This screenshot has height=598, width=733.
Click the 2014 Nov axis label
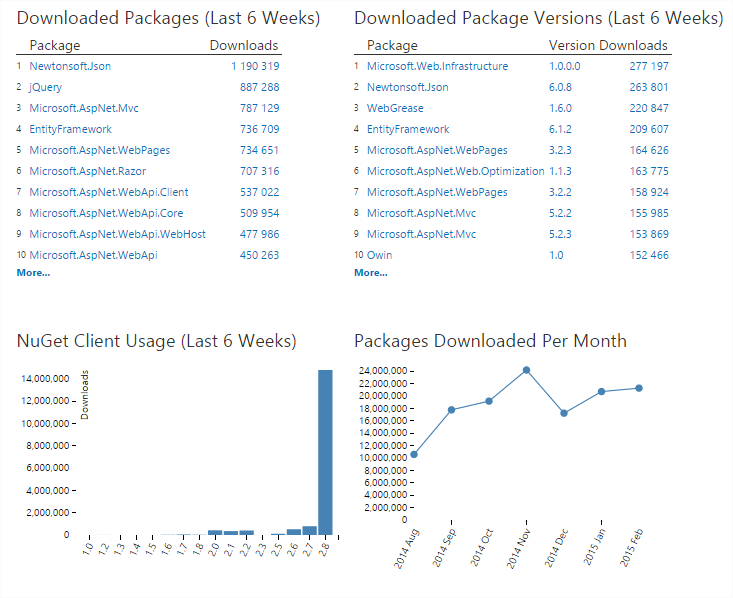click(x=519, y=548)
